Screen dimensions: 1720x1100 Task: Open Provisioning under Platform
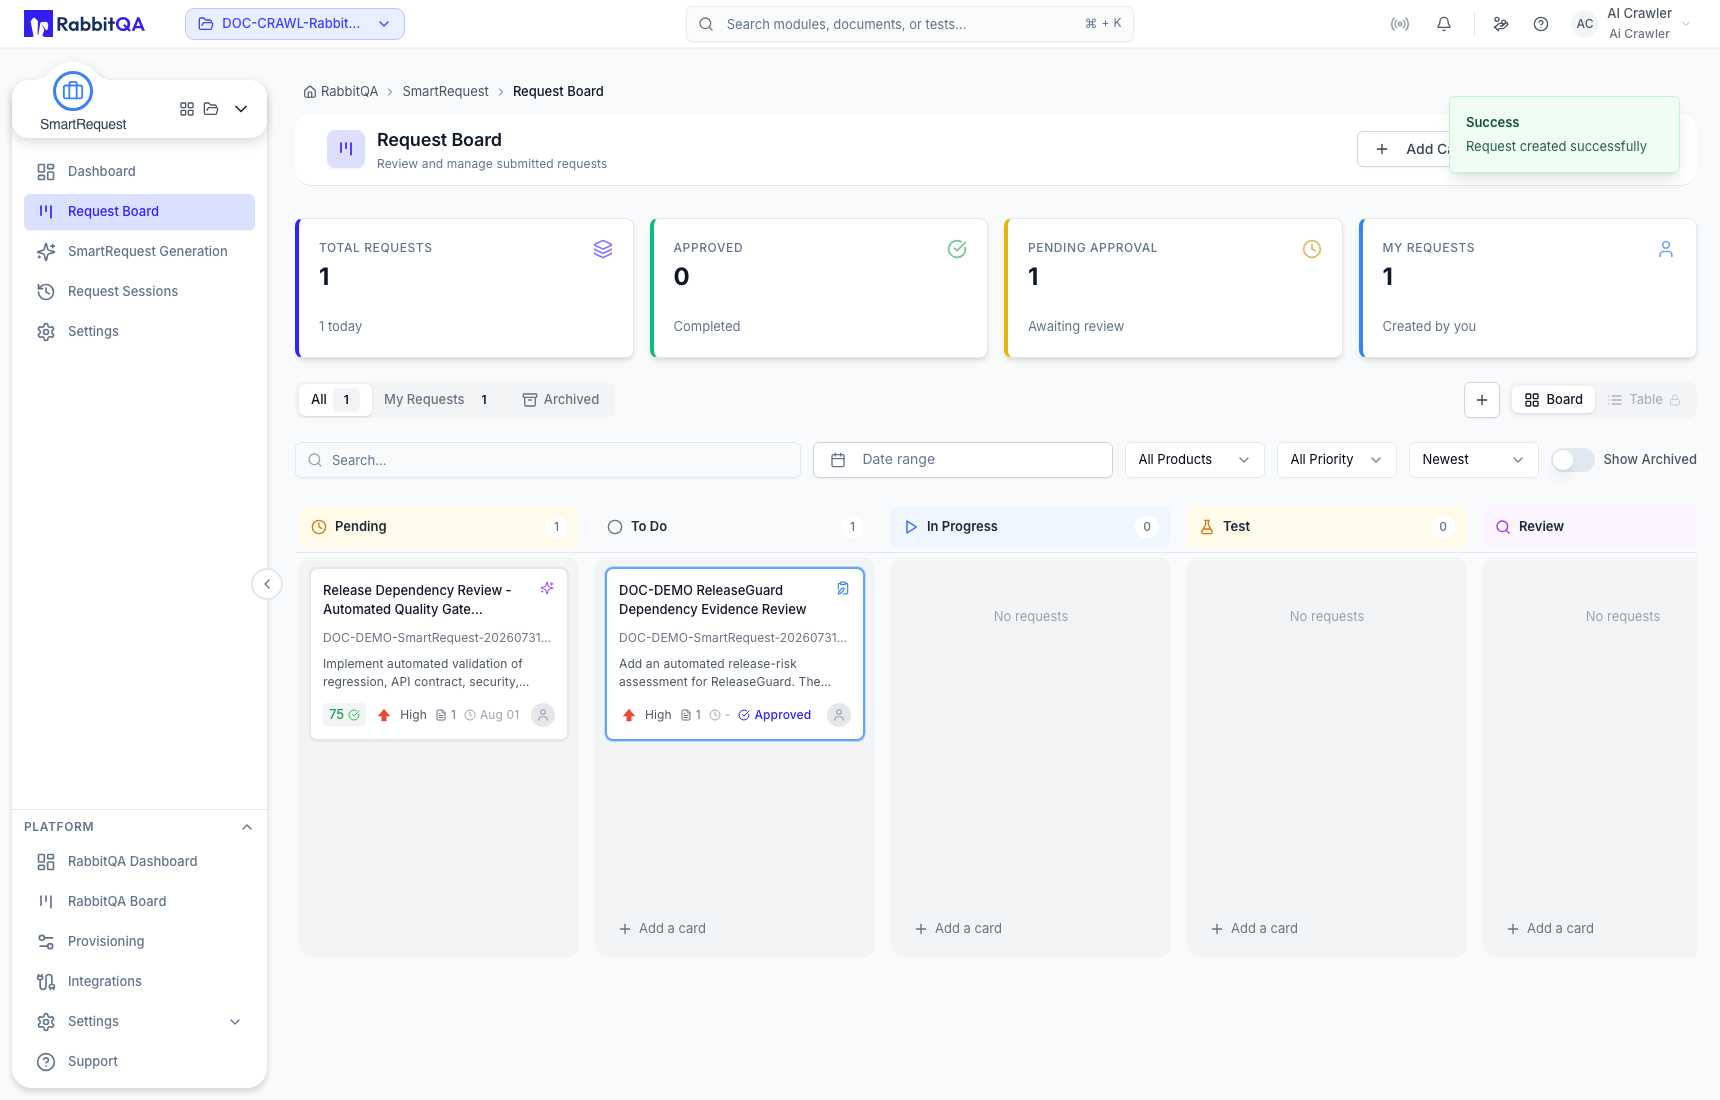tap(139, 942)
